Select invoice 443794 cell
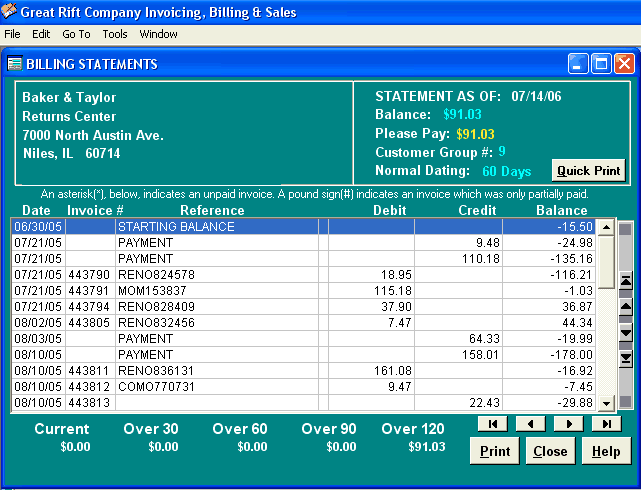 pyautogui.click(x=90, y=307)
